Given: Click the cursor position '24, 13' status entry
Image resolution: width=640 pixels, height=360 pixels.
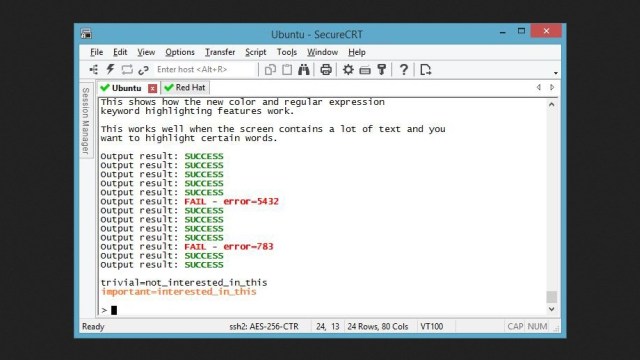Looking at the screenshot, I should [328, 327].
